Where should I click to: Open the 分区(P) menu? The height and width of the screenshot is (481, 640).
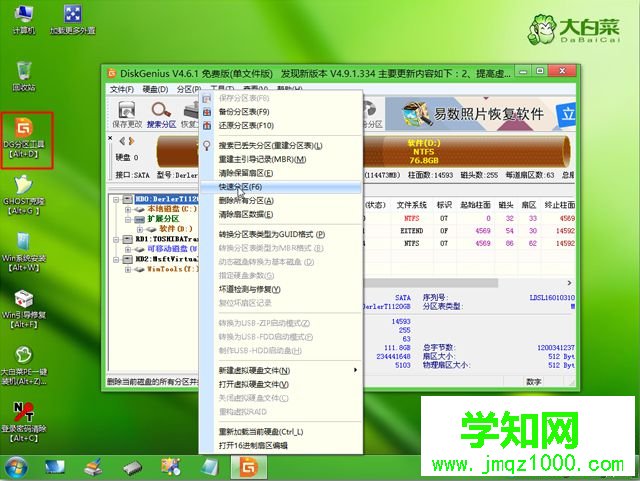pos(189,89)
